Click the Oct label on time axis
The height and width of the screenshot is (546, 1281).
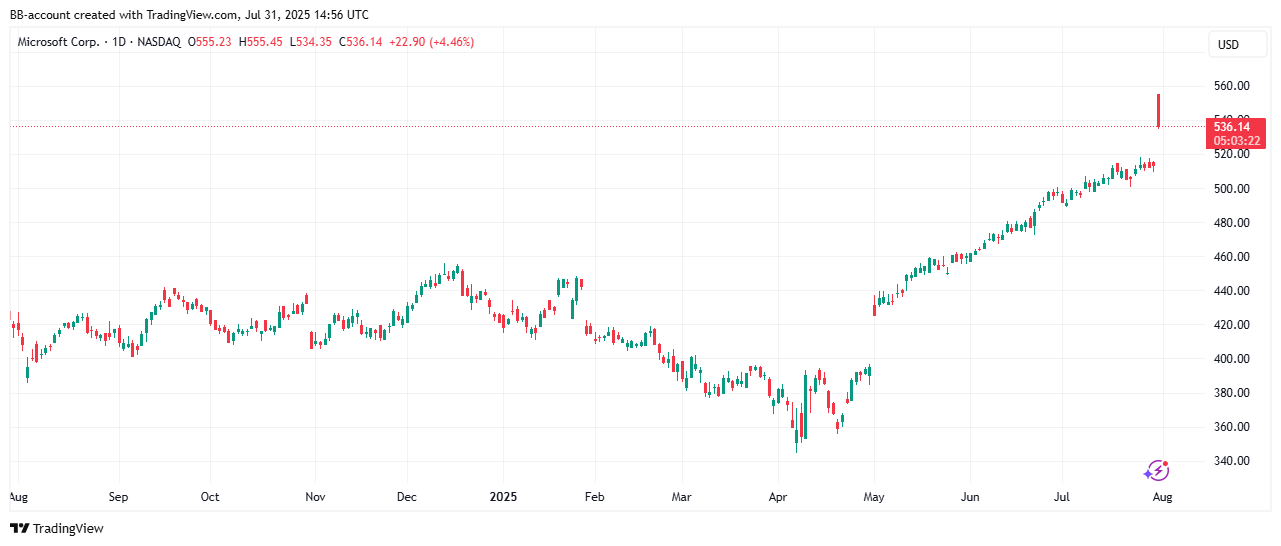tap(210, 496)
